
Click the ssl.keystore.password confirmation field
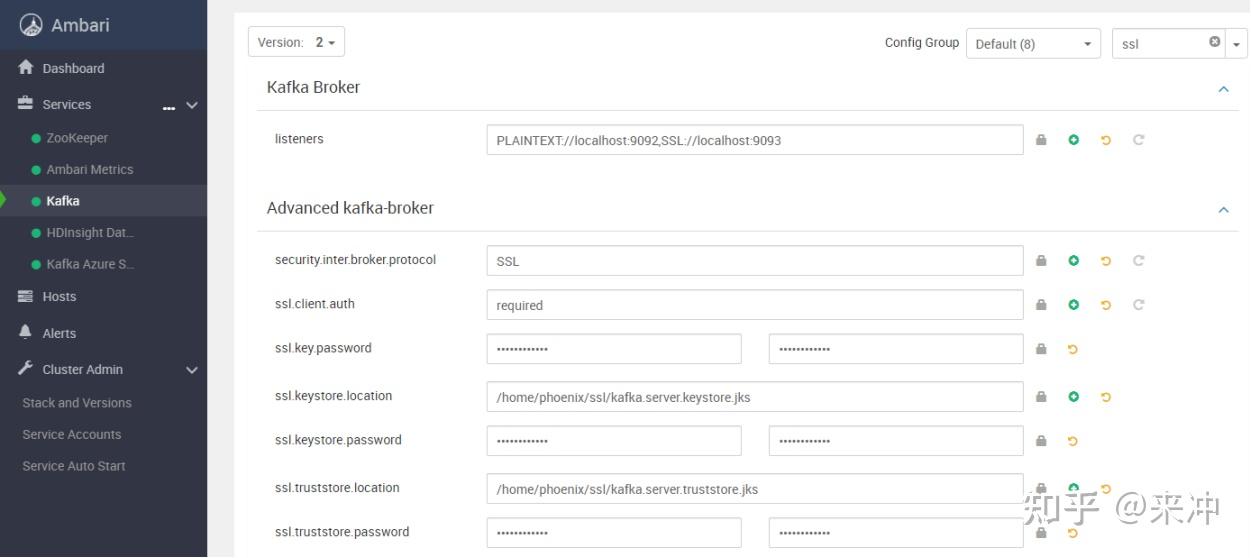pos(896,441)
